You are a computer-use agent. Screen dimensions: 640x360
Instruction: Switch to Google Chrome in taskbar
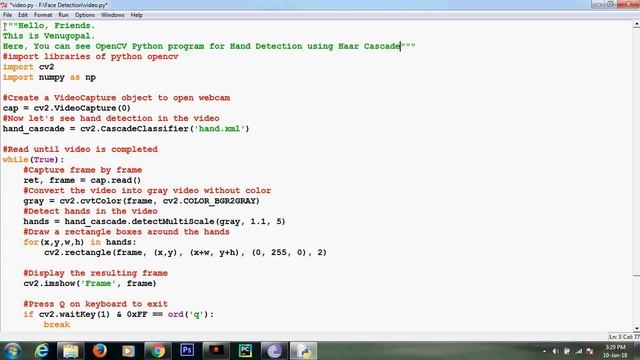coord(158,351)
